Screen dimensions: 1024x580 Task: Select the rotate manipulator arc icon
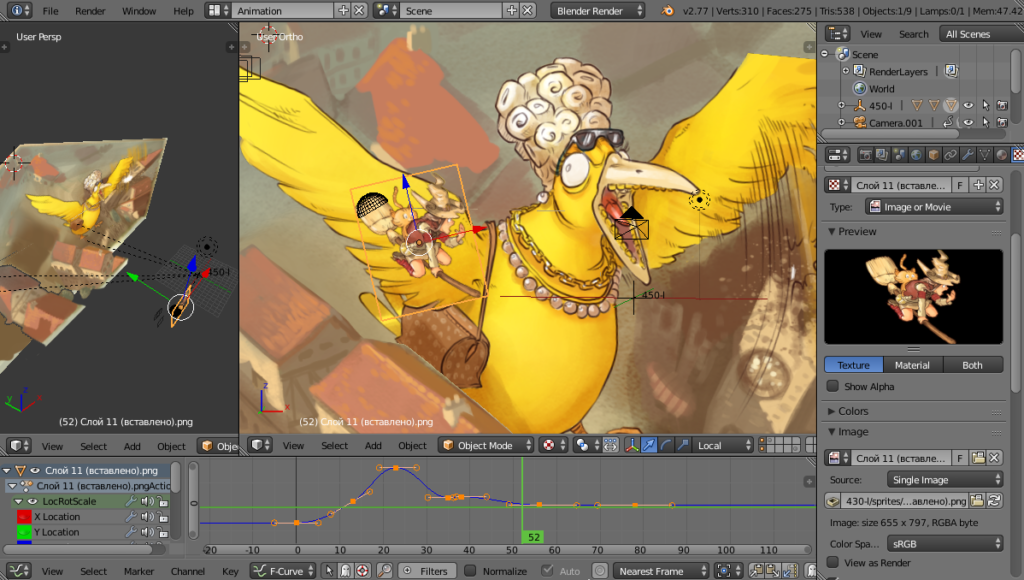pos(665,445)
